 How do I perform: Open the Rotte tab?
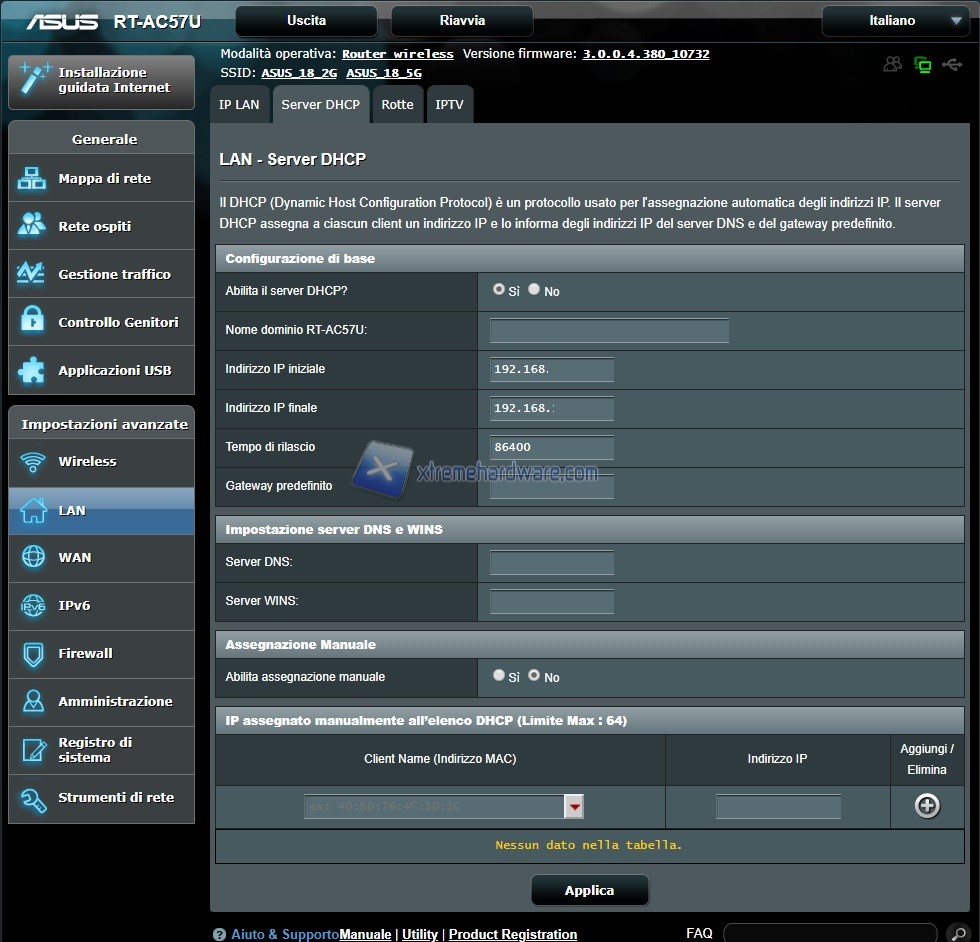click(x=397, y=105)
